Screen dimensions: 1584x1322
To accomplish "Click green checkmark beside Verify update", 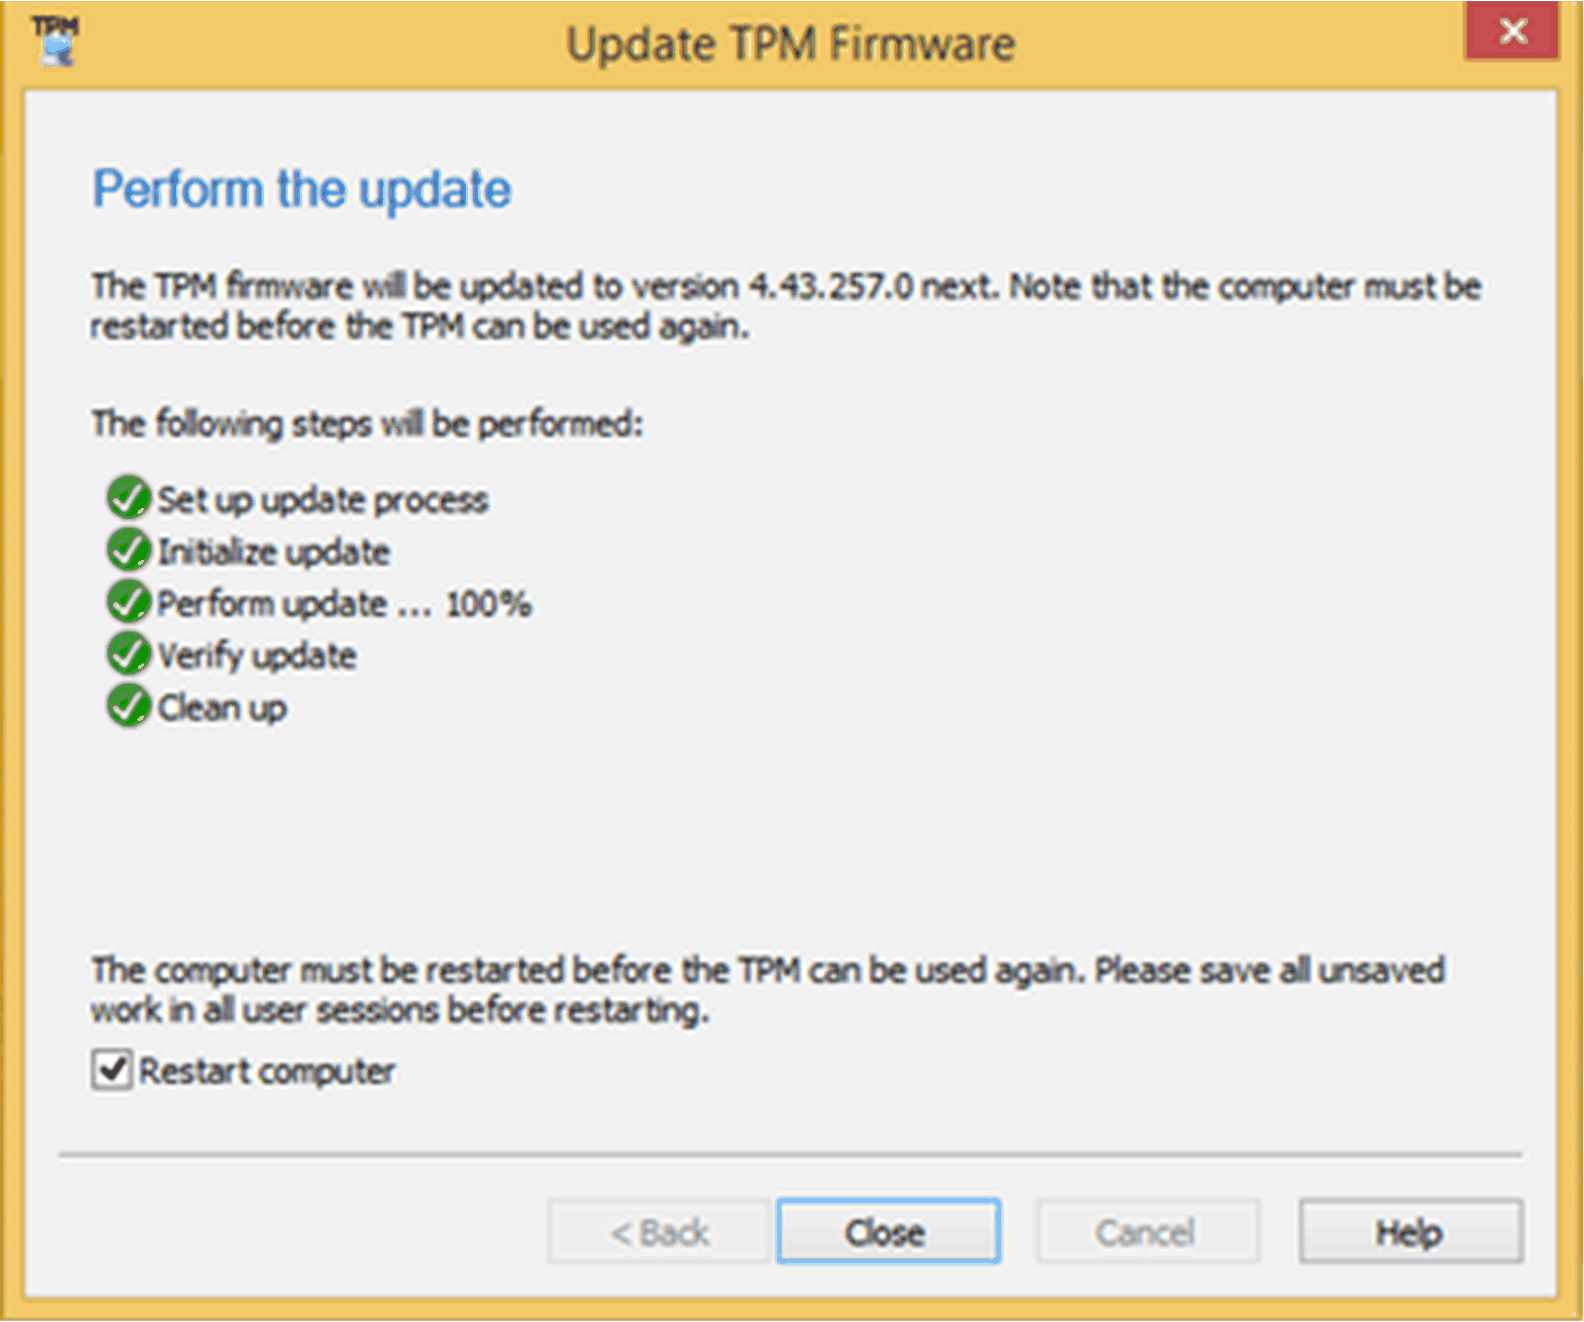I will point(128,654).
